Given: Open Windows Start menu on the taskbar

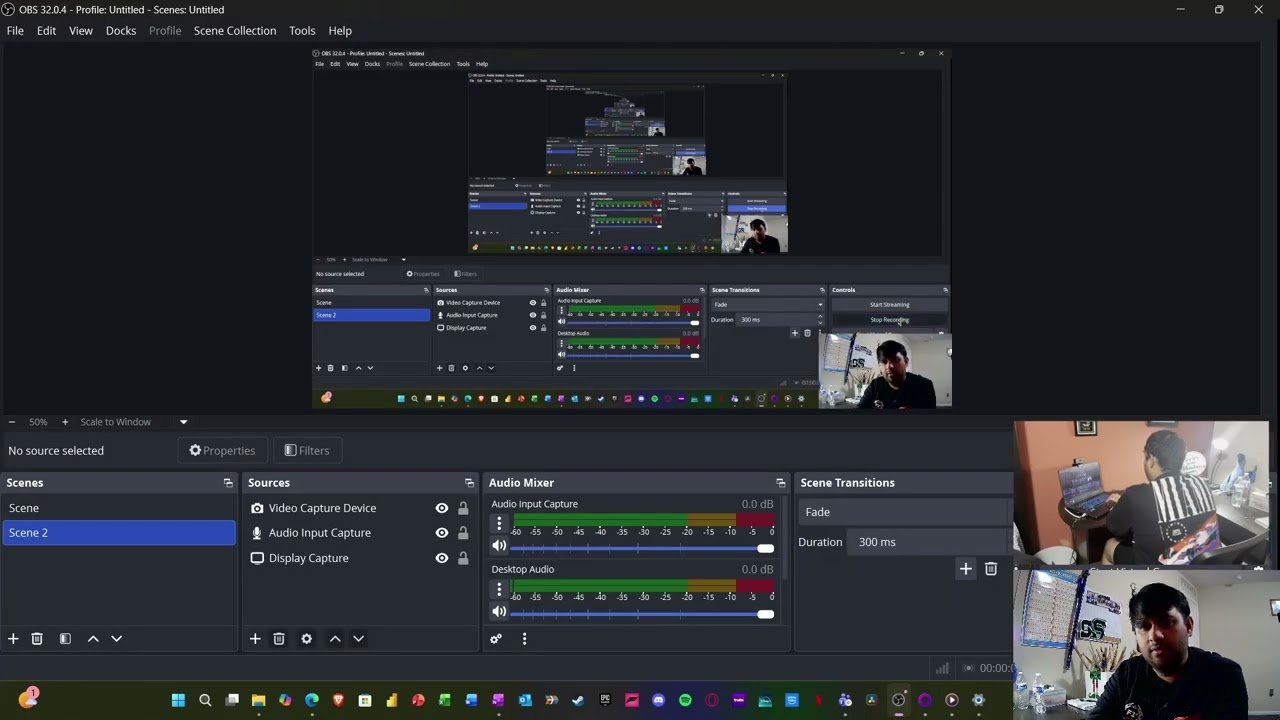Looking at the screenshot, I should (178, 700).
